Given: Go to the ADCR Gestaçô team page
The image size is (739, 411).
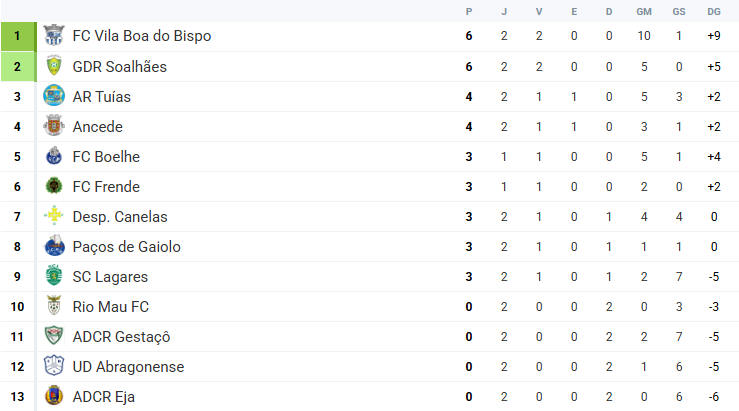Looking at the screenshot, I should tap(121, 337).
